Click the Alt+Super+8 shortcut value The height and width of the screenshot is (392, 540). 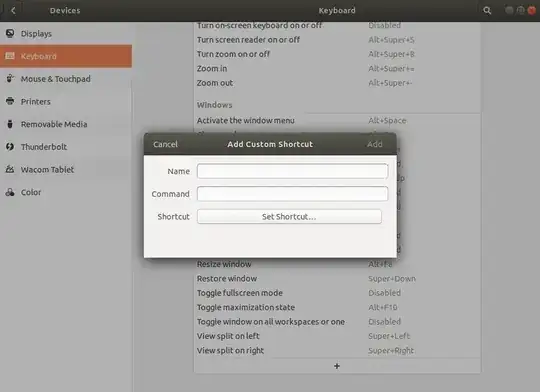click(x=391, y=54)
